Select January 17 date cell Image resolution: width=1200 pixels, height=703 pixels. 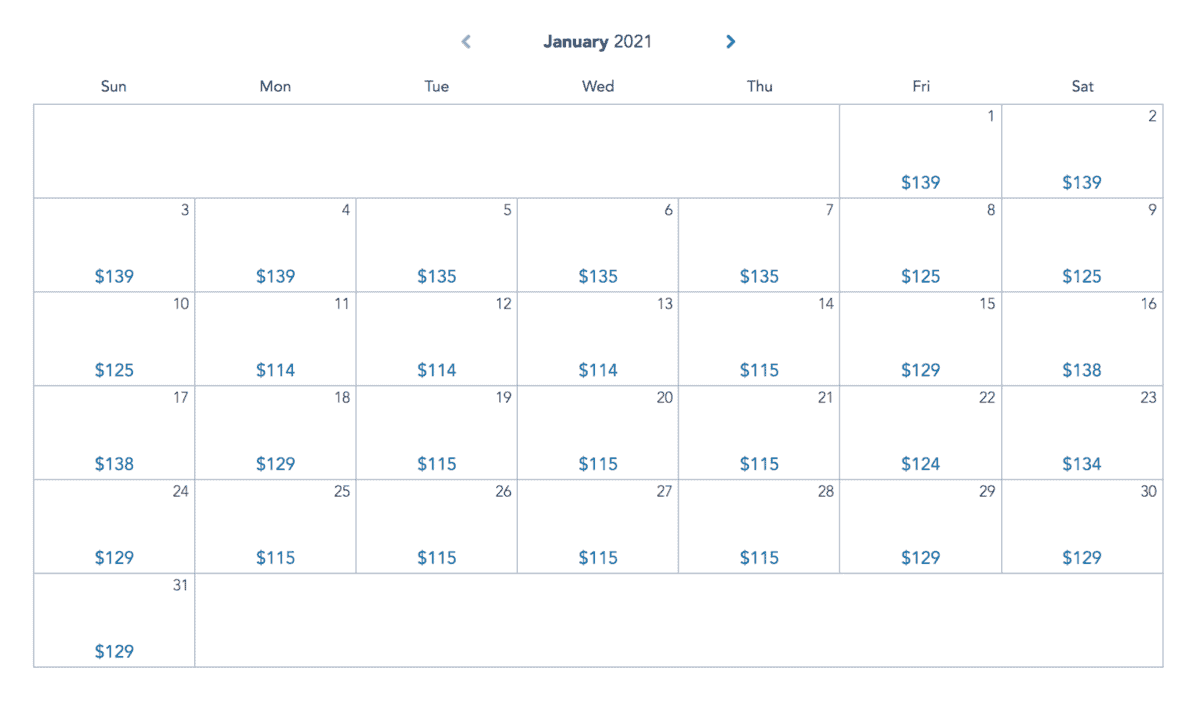coord(114,433)
